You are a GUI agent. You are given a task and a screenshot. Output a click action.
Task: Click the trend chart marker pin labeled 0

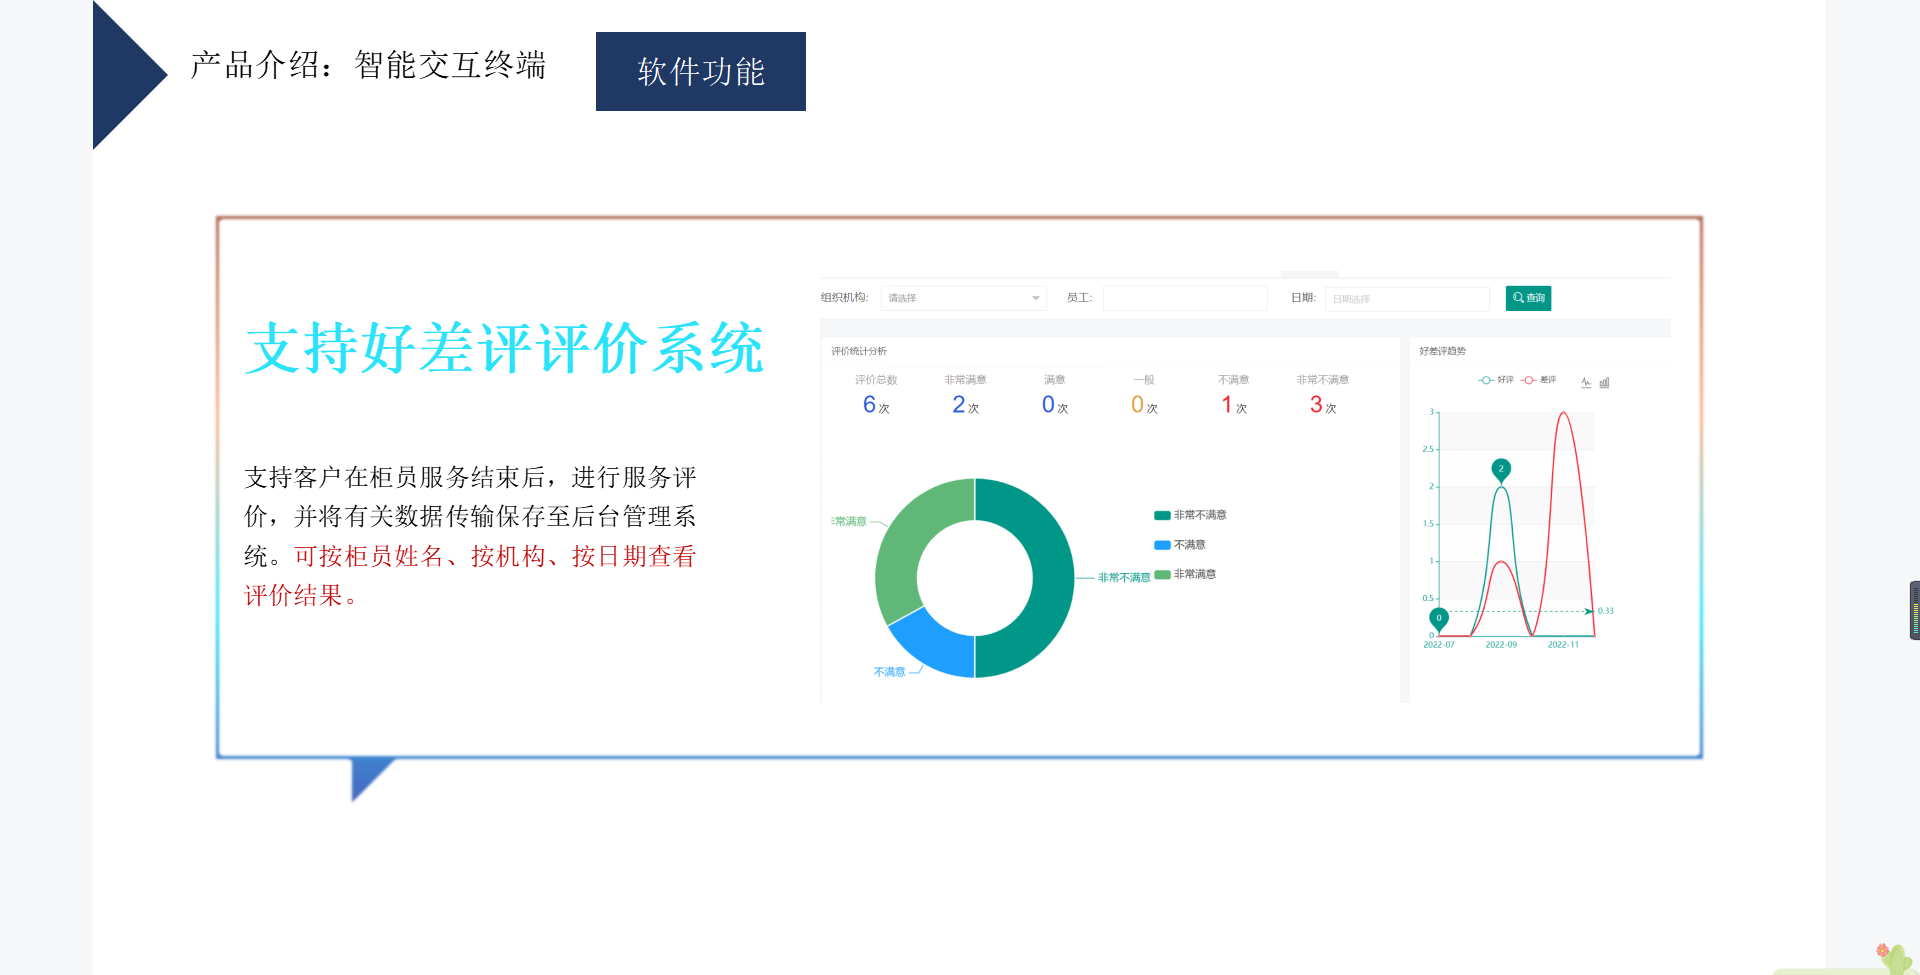1439,619
